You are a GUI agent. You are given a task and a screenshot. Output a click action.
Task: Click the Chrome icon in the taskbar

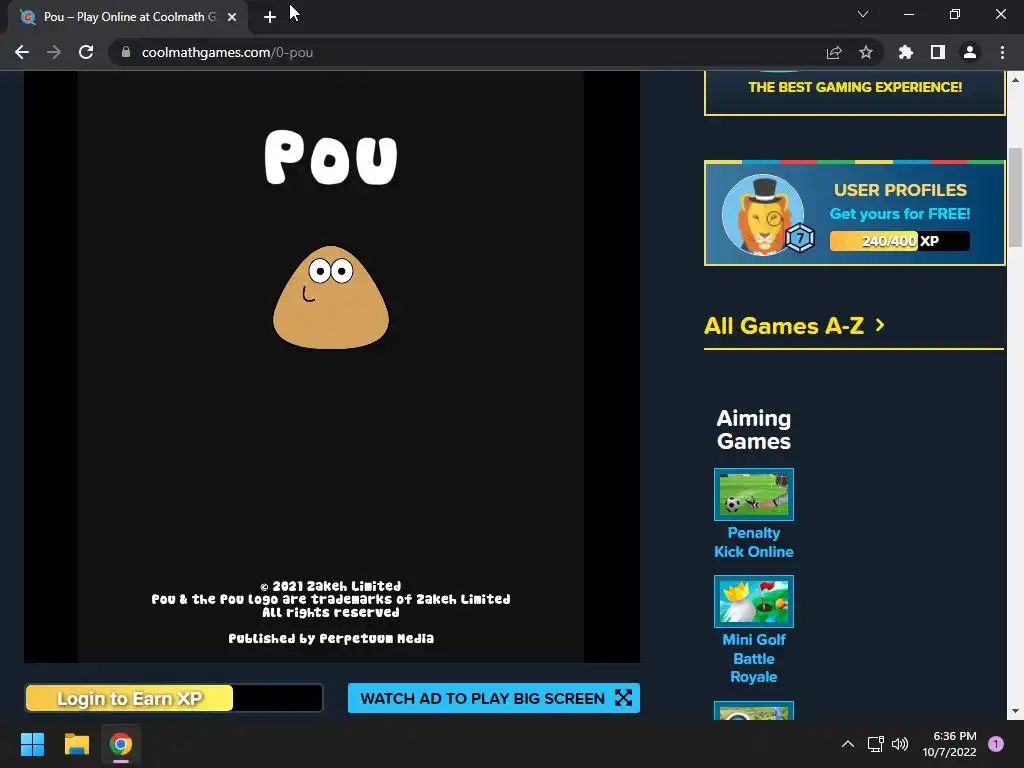(x=121, y=744)
